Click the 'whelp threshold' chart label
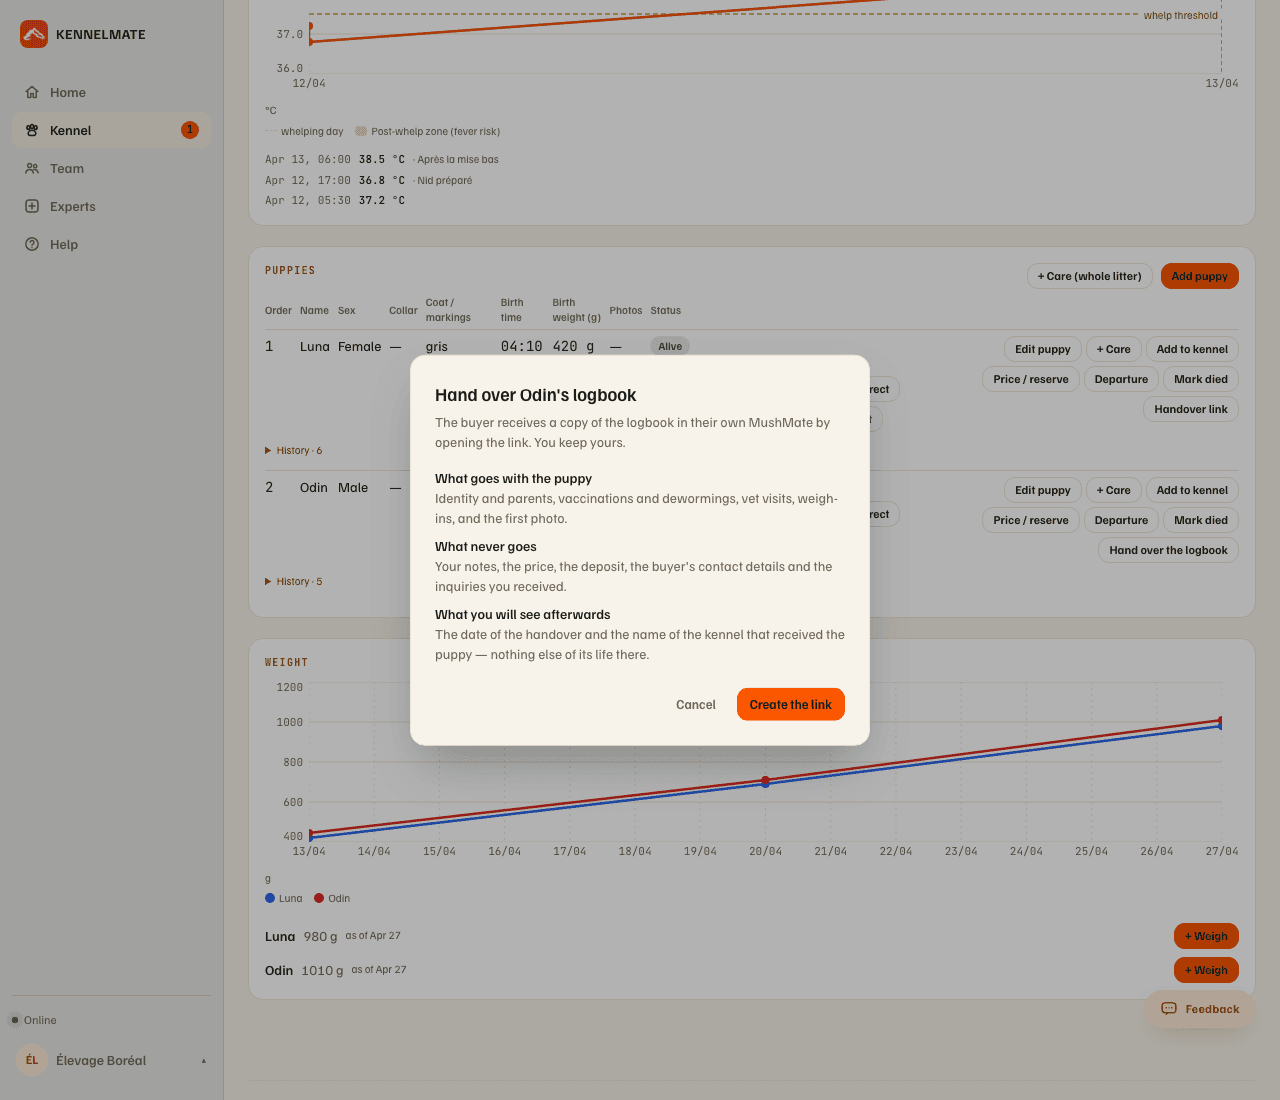 [1181, 15]
